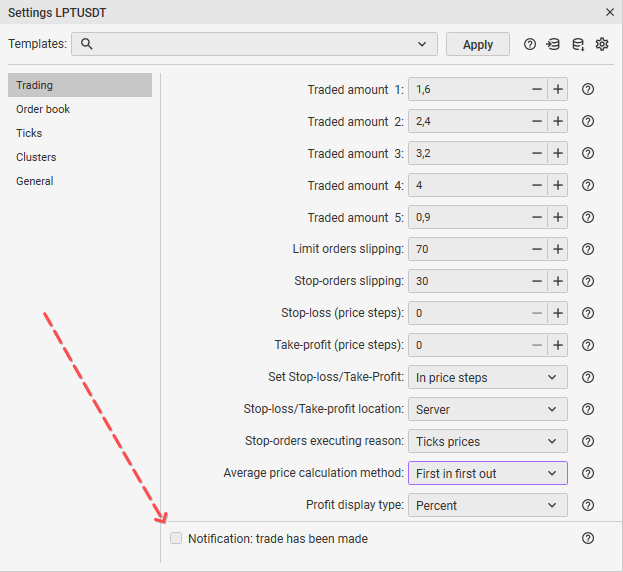
Task: Open Set Stop-loss/Take-Profit dropdown
Action: (x=488, y=377)
